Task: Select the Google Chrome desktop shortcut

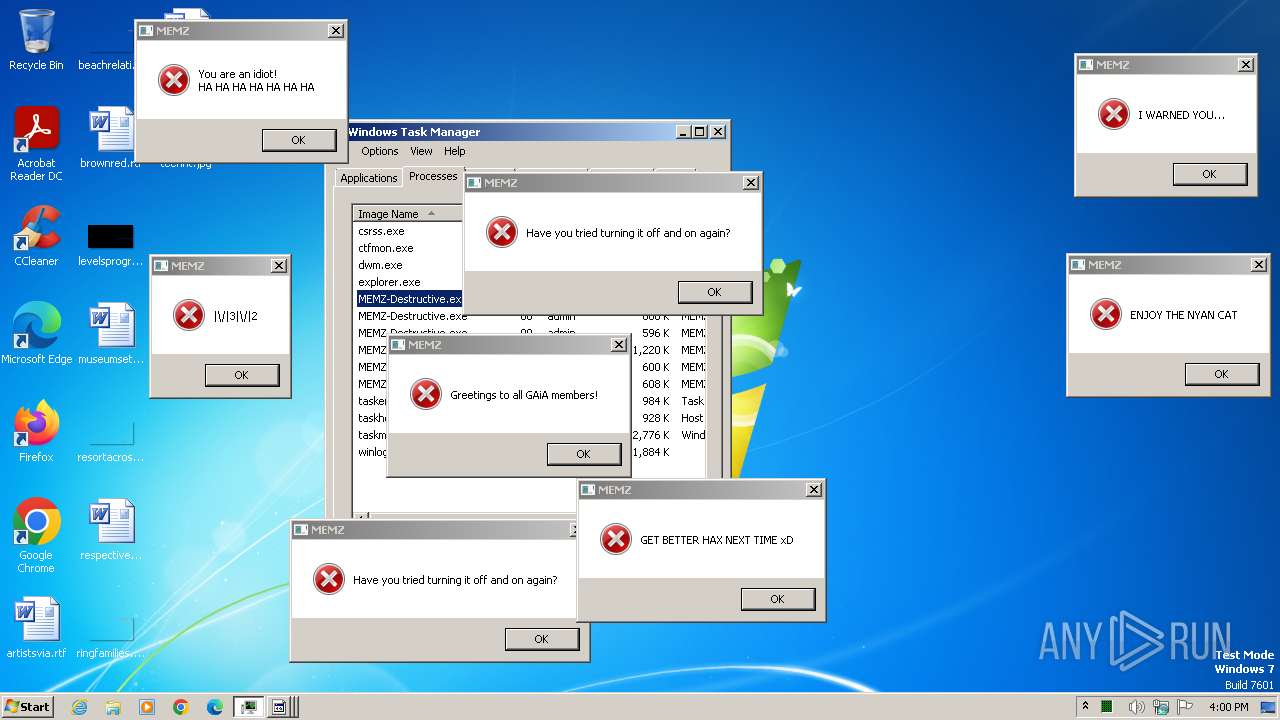Action: (x=36, y=536)
